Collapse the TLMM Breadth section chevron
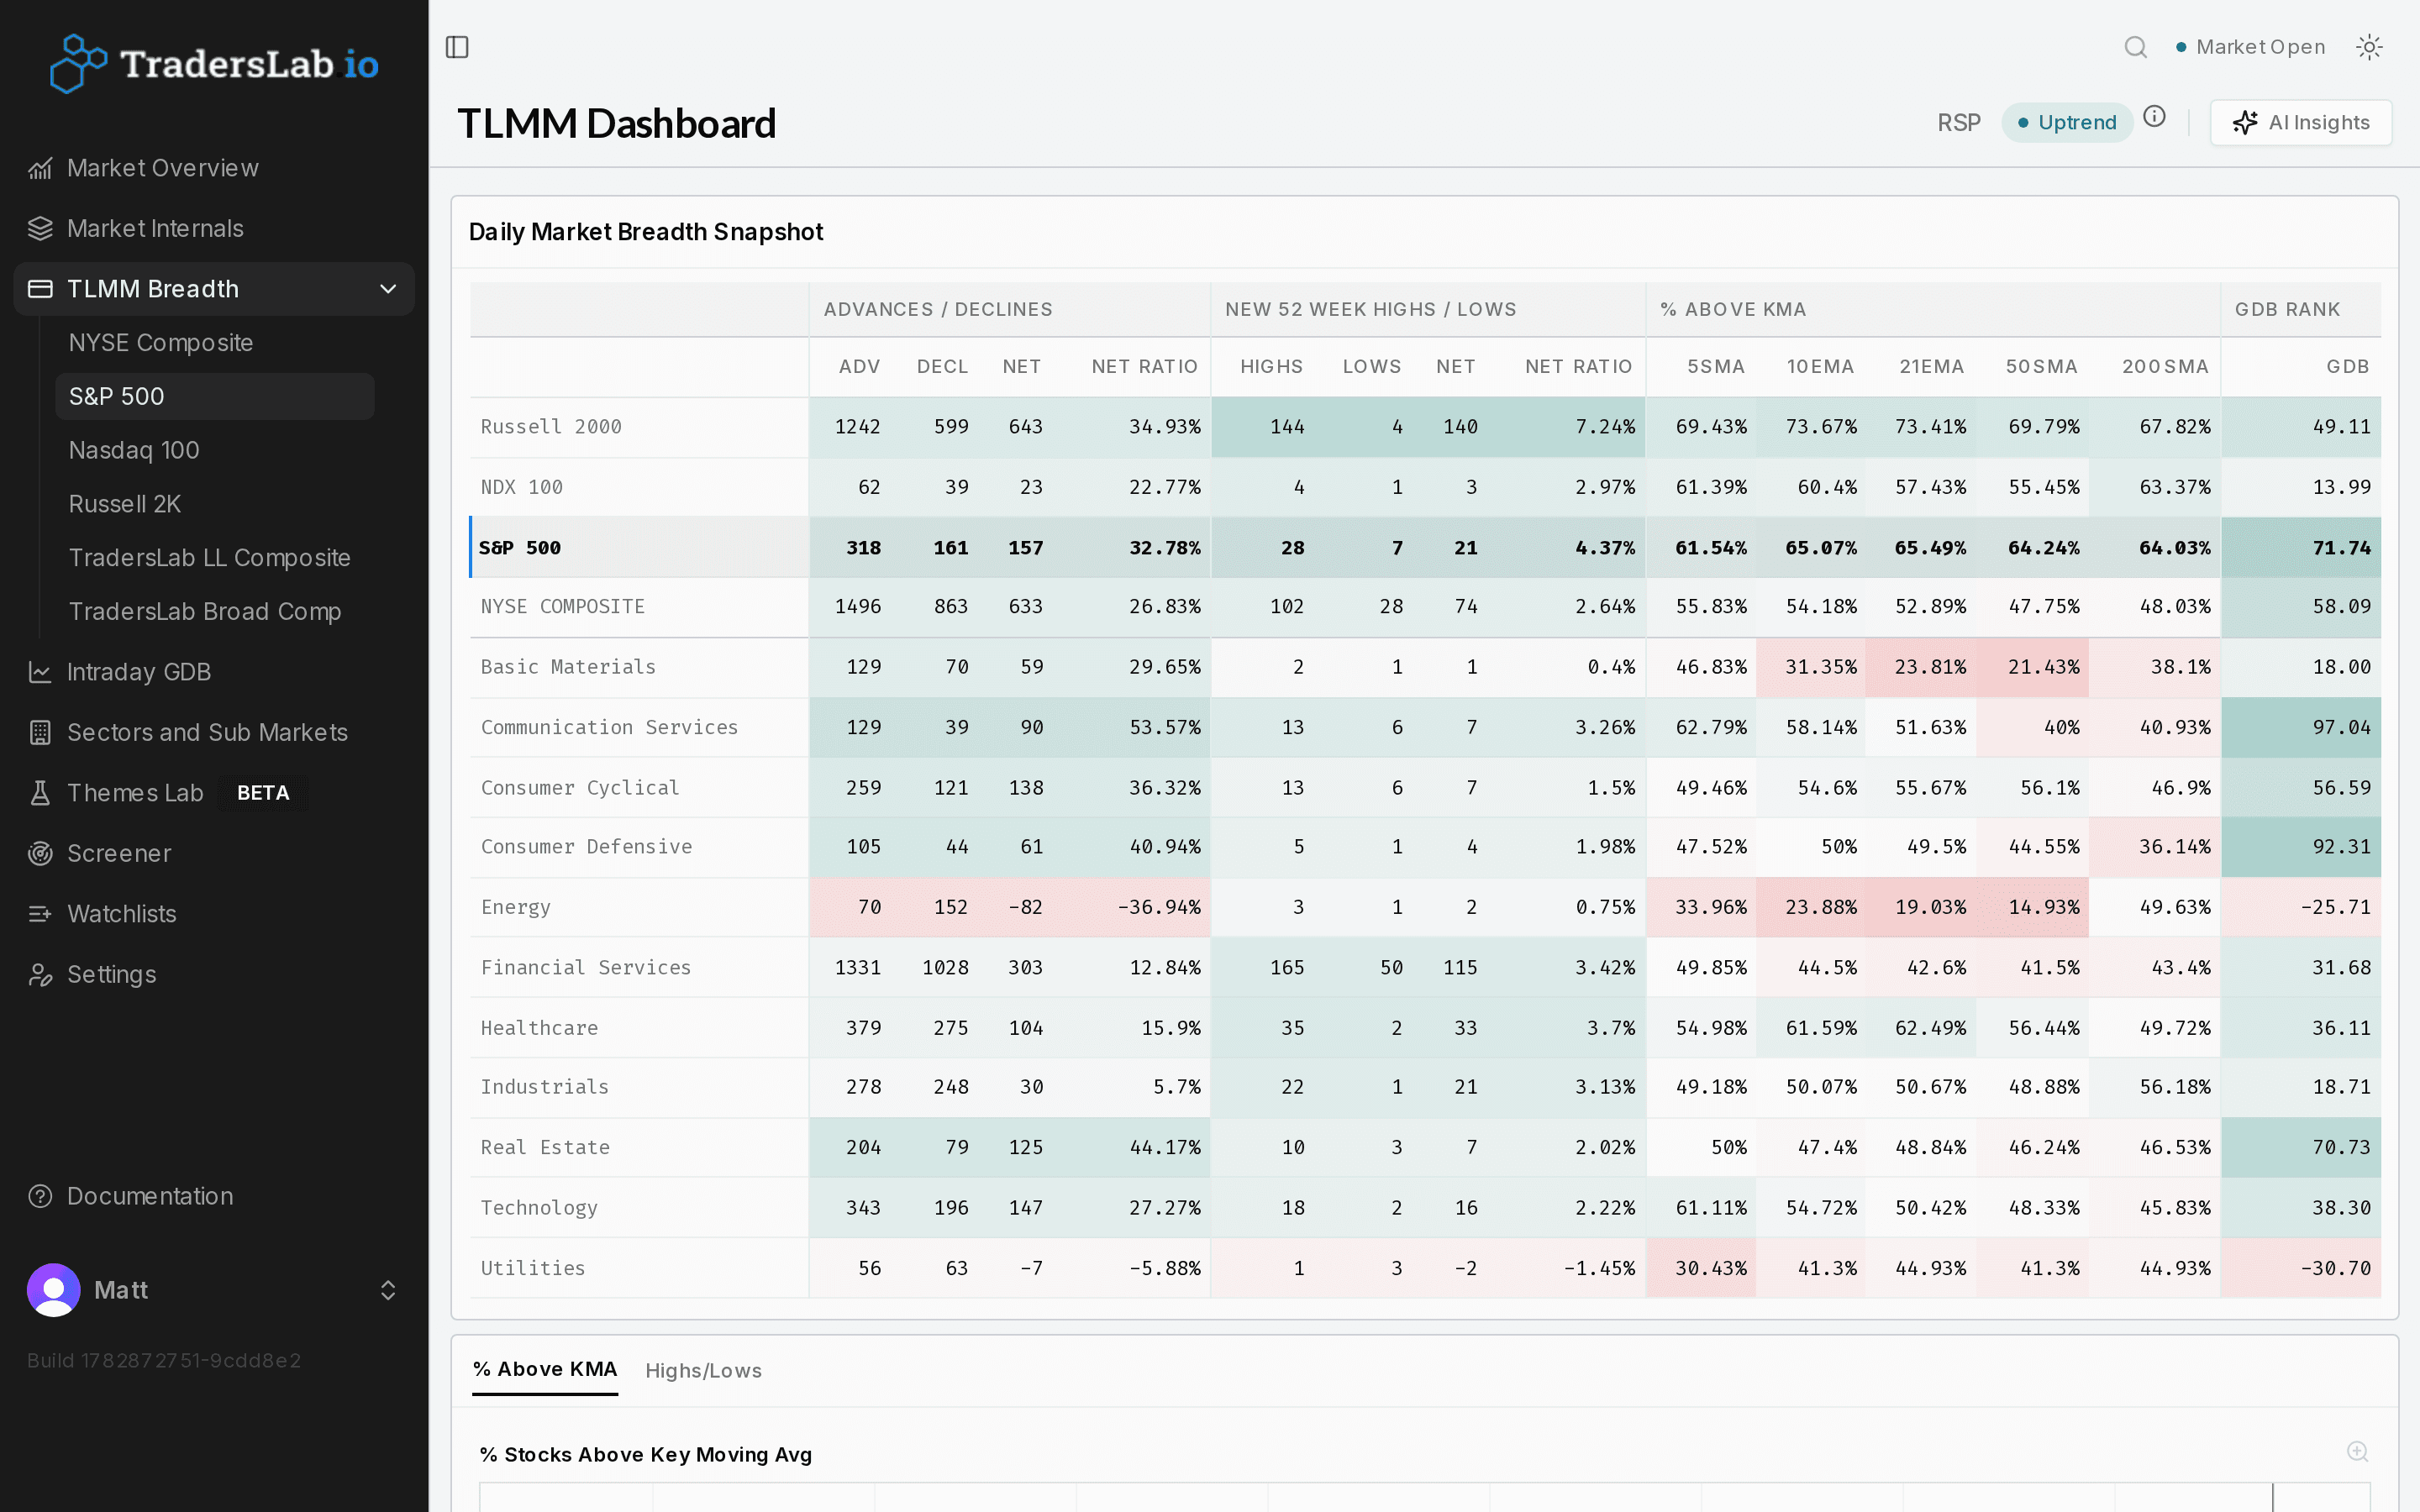The height and width of the screenshot is (1512, 2420). [x=388, y=289]
